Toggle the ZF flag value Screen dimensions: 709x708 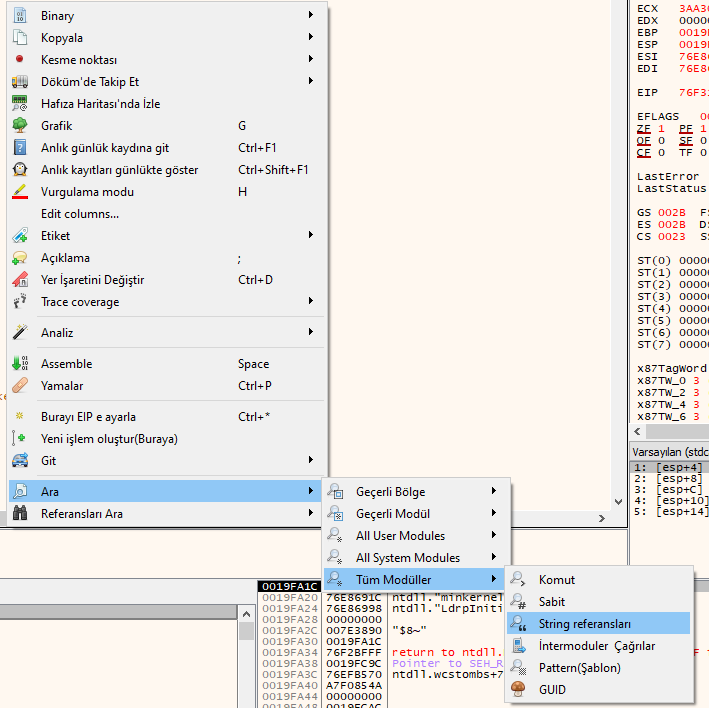coord(661,129)
